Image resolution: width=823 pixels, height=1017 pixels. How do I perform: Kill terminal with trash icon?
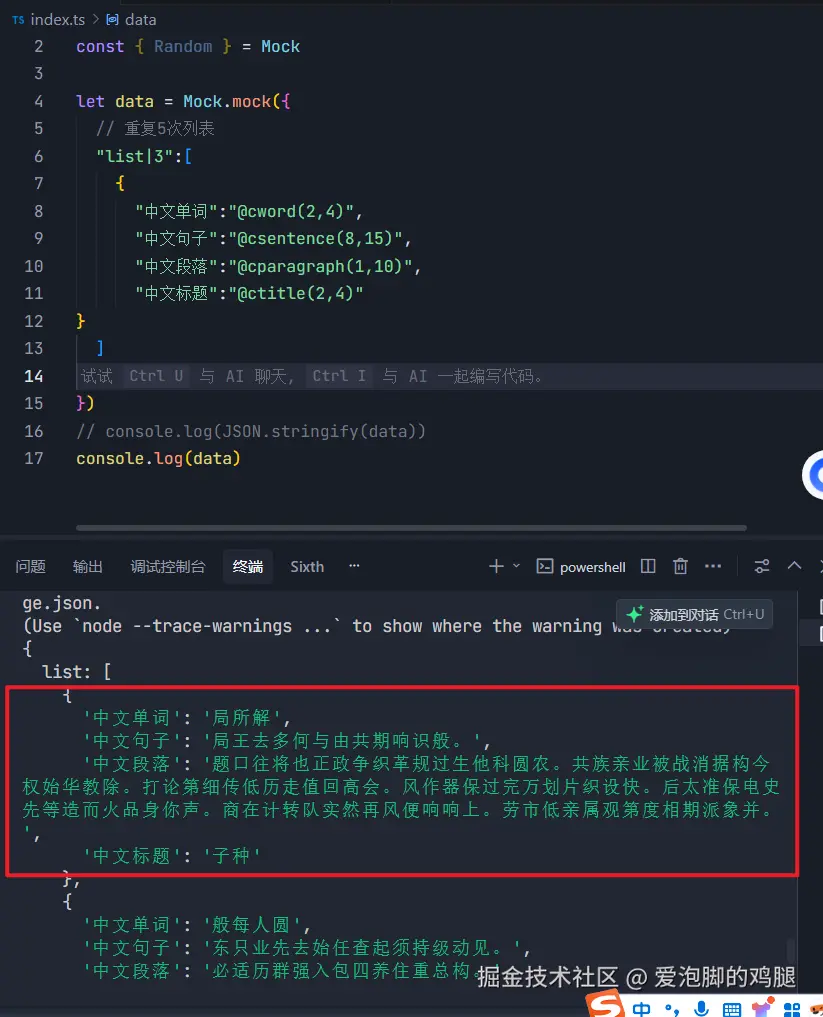click(x=680, y=566)
